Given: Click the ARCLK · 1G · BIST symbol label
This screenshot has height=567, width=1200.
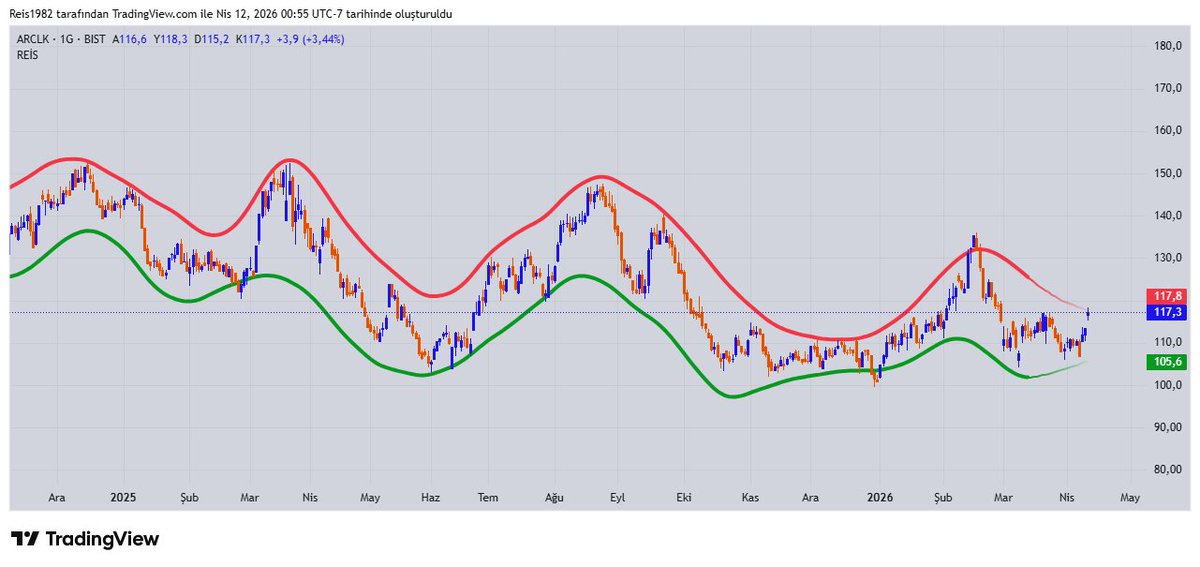Looking at the screenshot, I should pos(61,39).
